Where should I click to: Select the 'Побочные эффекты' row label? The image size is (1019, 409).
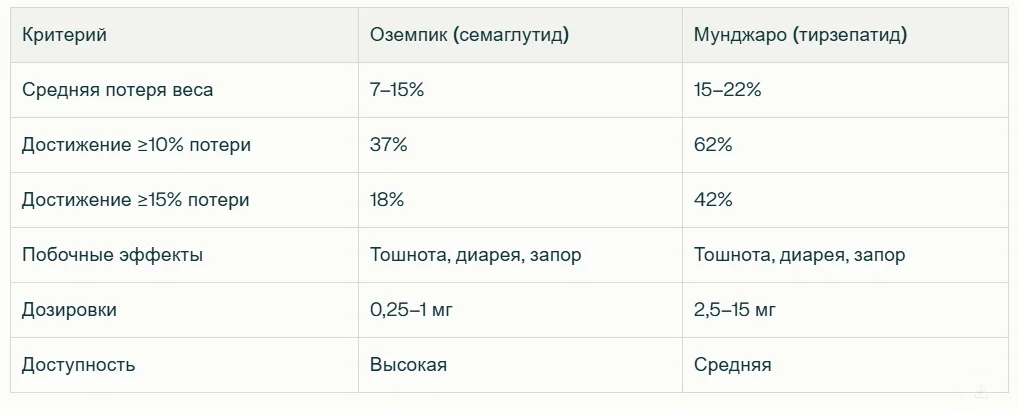(112, 255)
